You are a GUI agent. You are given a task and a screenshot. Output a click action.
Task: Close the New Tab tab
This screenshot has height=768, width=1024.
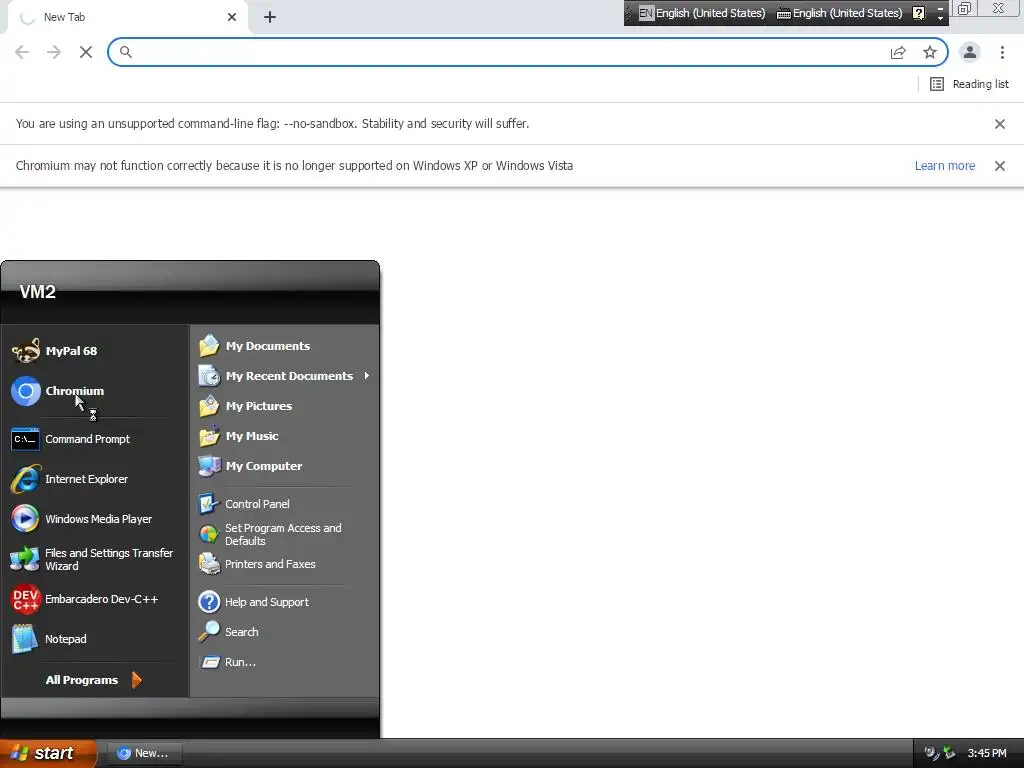tap(232, 17)
